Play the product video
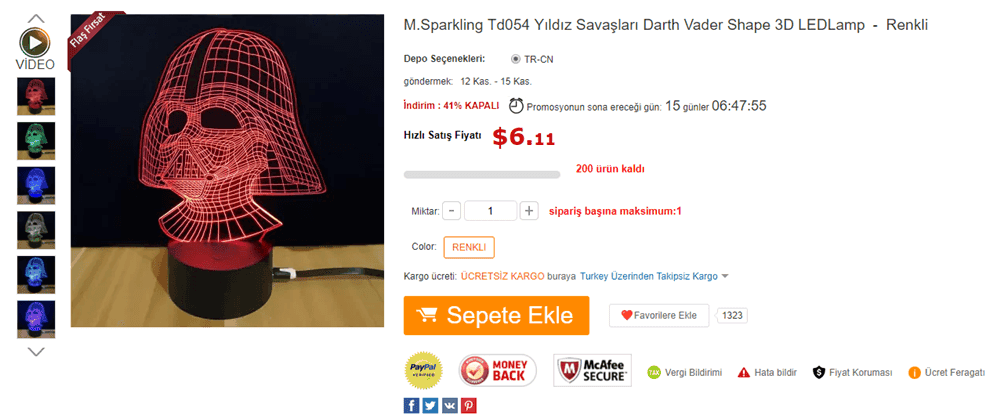Viewport: 1000px width, 418px height. click(x=35, y=42)
